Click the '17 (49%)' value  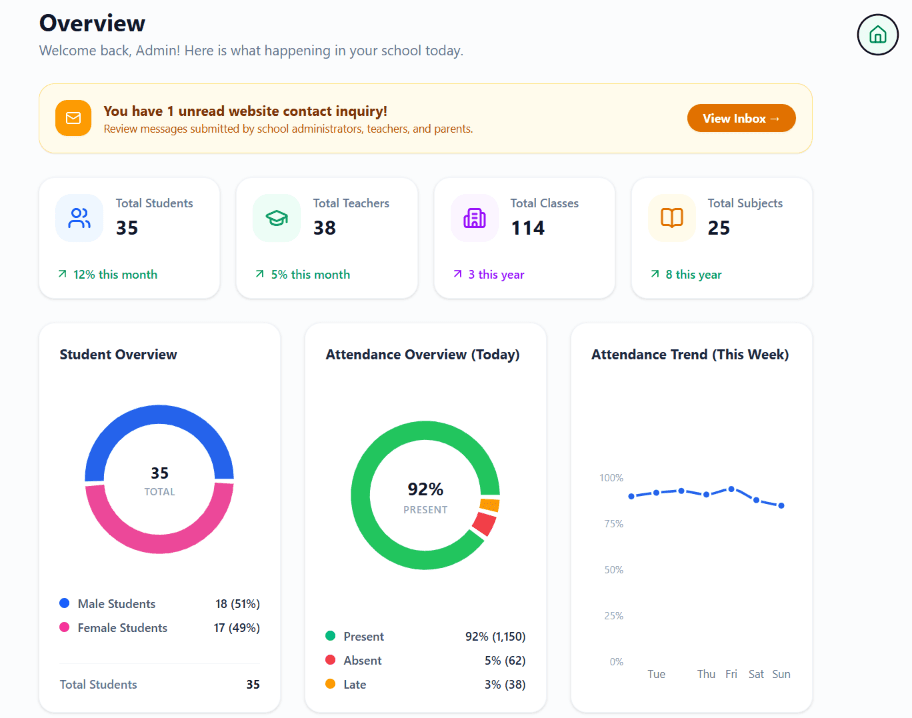coord(237,628)
